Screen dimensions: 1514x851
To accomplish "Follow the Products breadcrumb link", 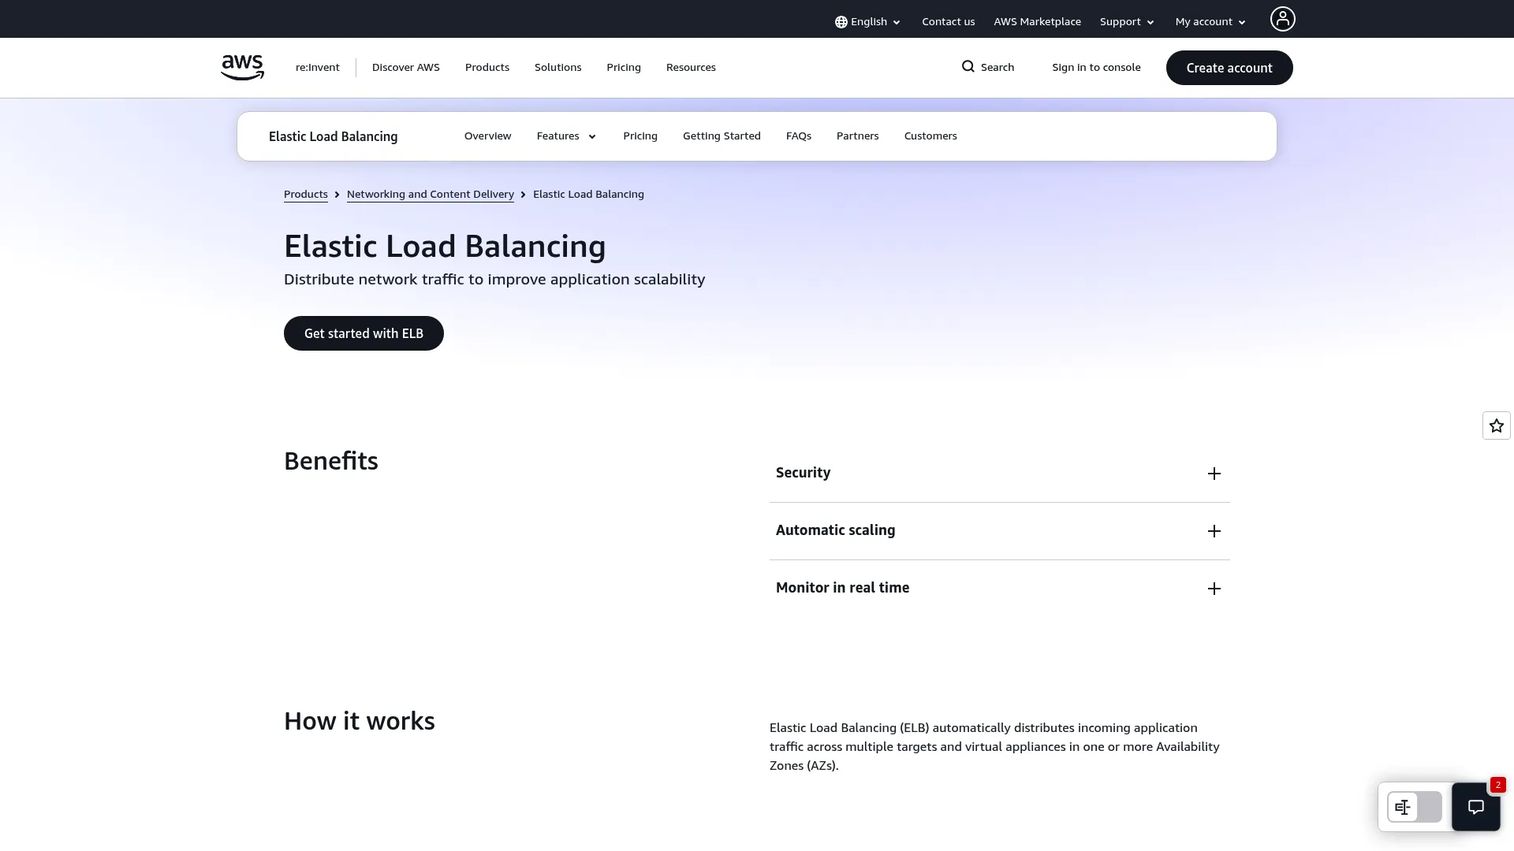I will 306,194.
